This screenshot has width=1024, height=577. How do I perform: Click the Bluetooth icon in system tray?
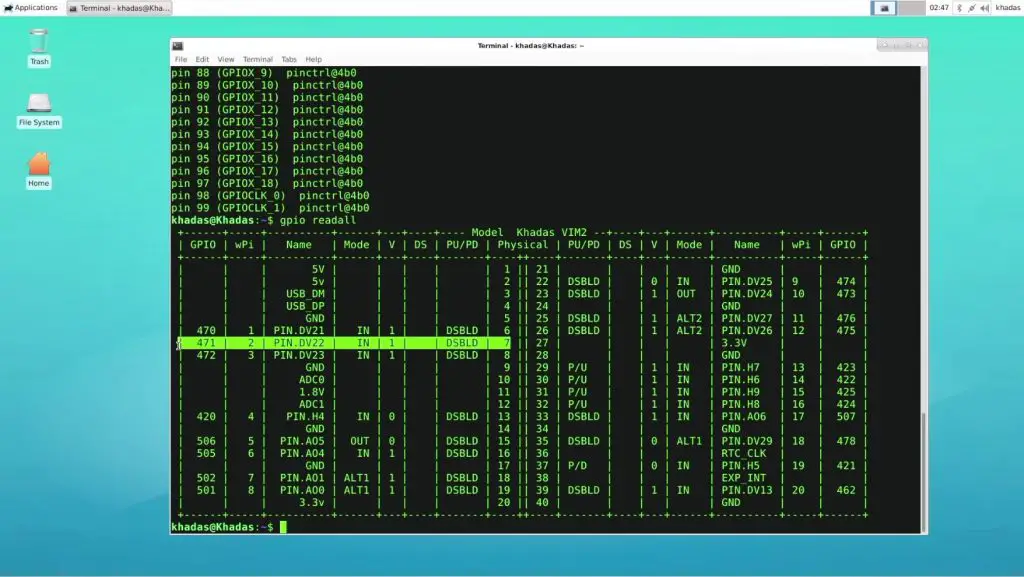(x=959, y=7)
